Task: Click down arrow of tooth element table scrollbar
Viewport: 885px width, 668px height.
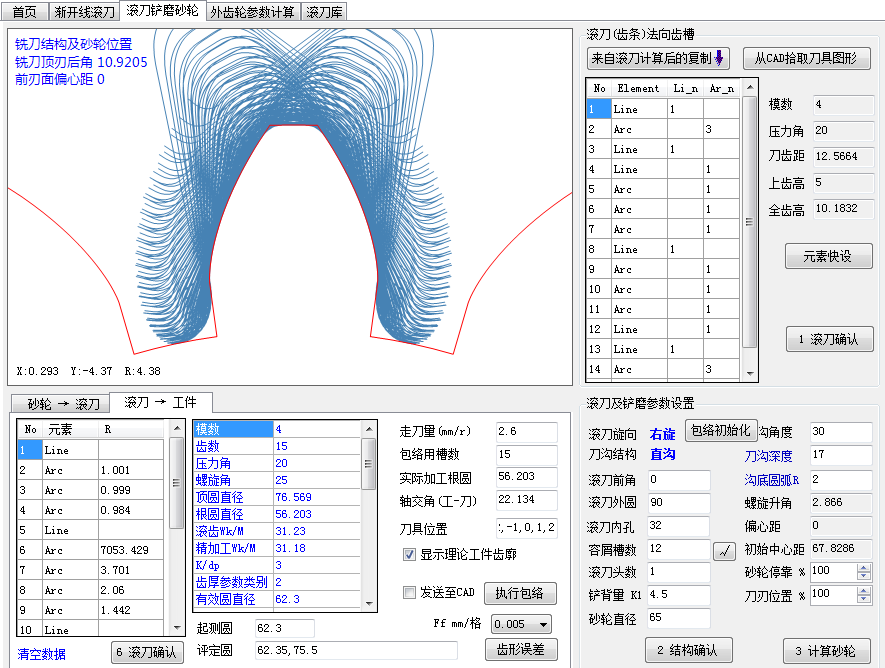Action: (x=750, y=373)
